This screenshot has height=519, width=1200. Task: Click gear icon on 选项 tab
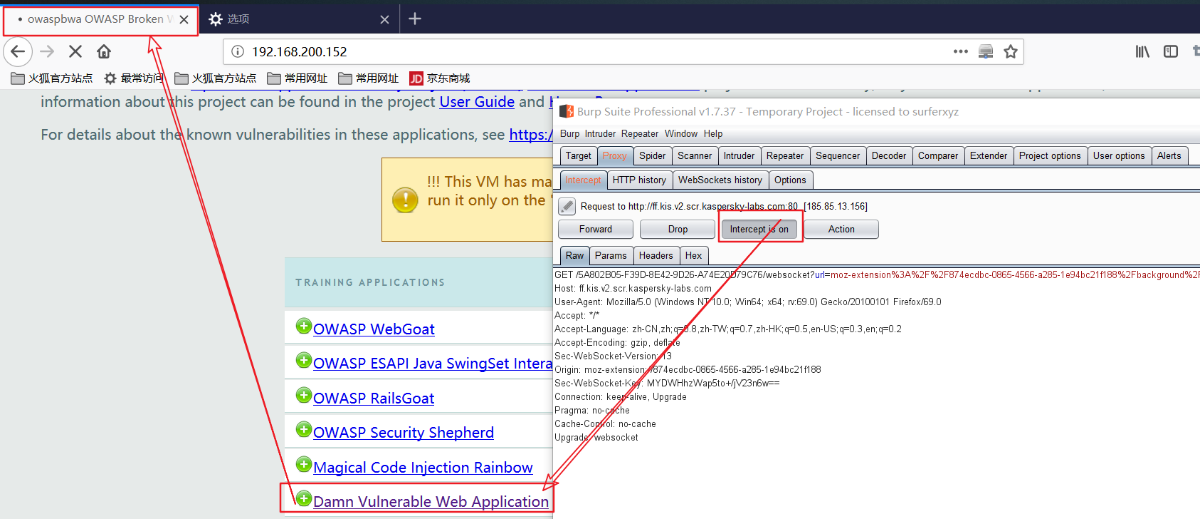(x=215, y=19)
